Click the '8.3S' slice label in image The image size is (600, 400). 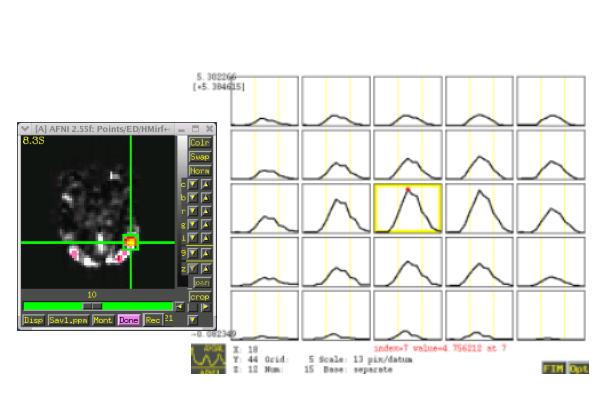pyautogui.click(x=33, y=140)
